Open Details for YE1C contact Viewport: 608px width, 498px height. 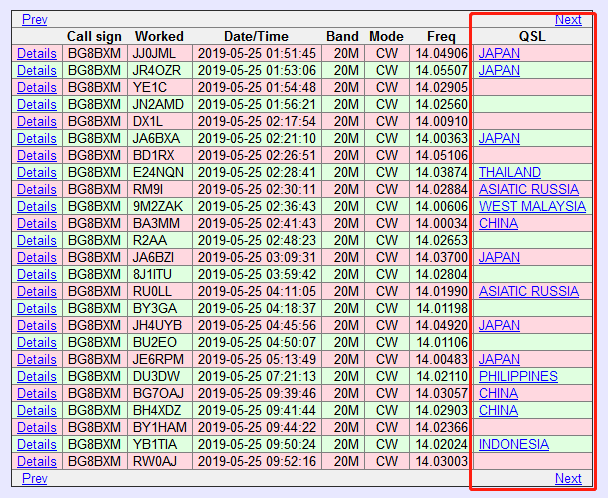(37, 88)
